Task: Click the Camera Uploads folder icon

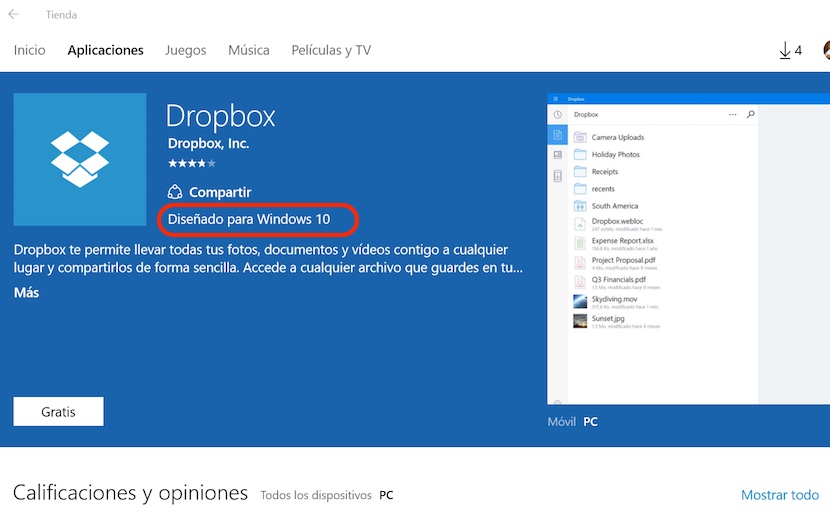Action: [x=580, y=137]
